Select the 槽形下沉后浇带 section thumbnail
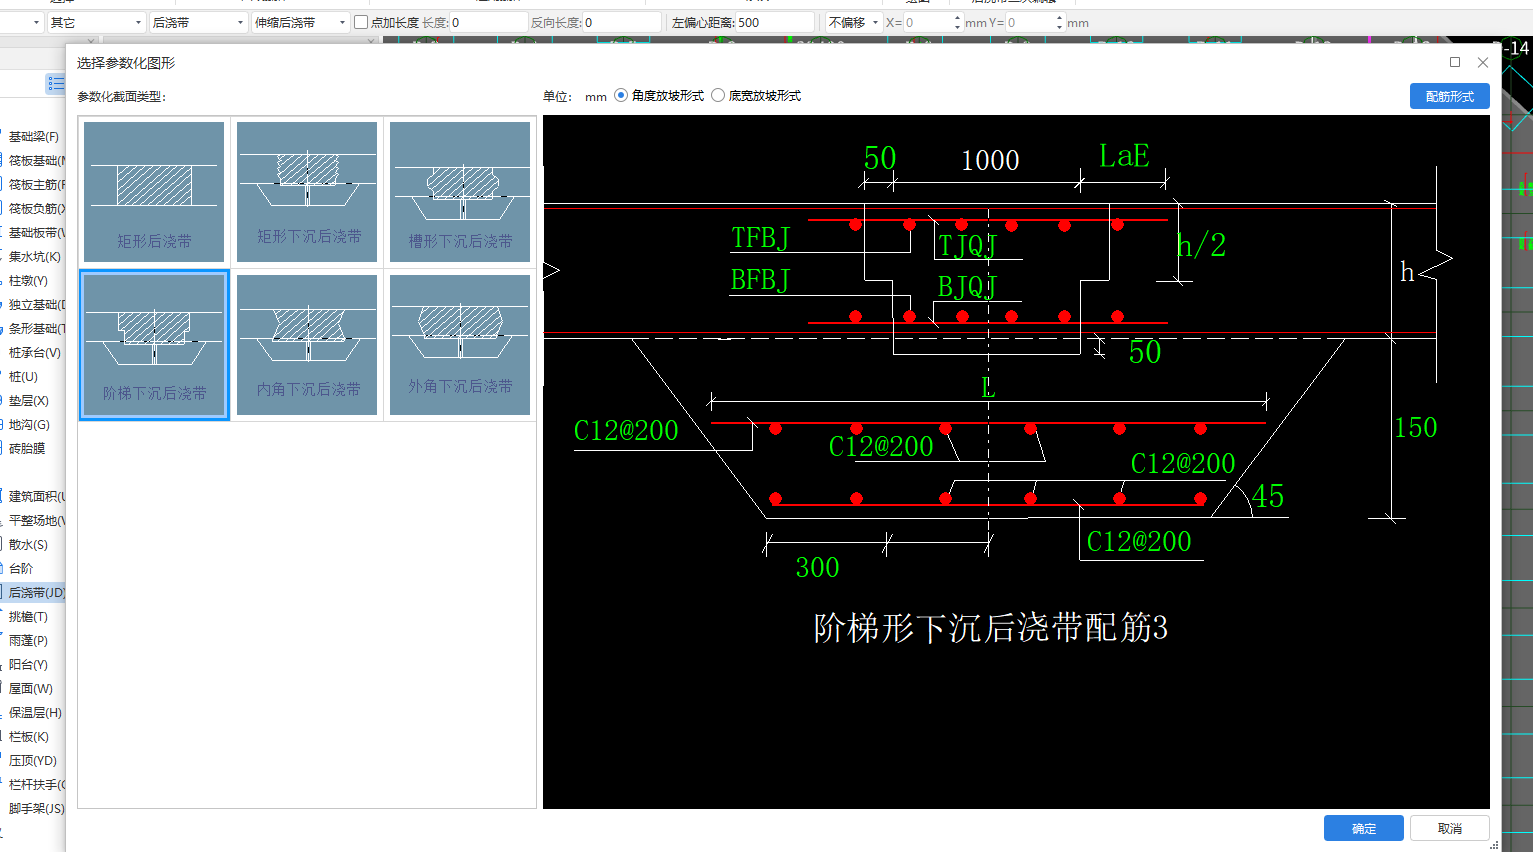1533x852 pixels. pos(460,192)
